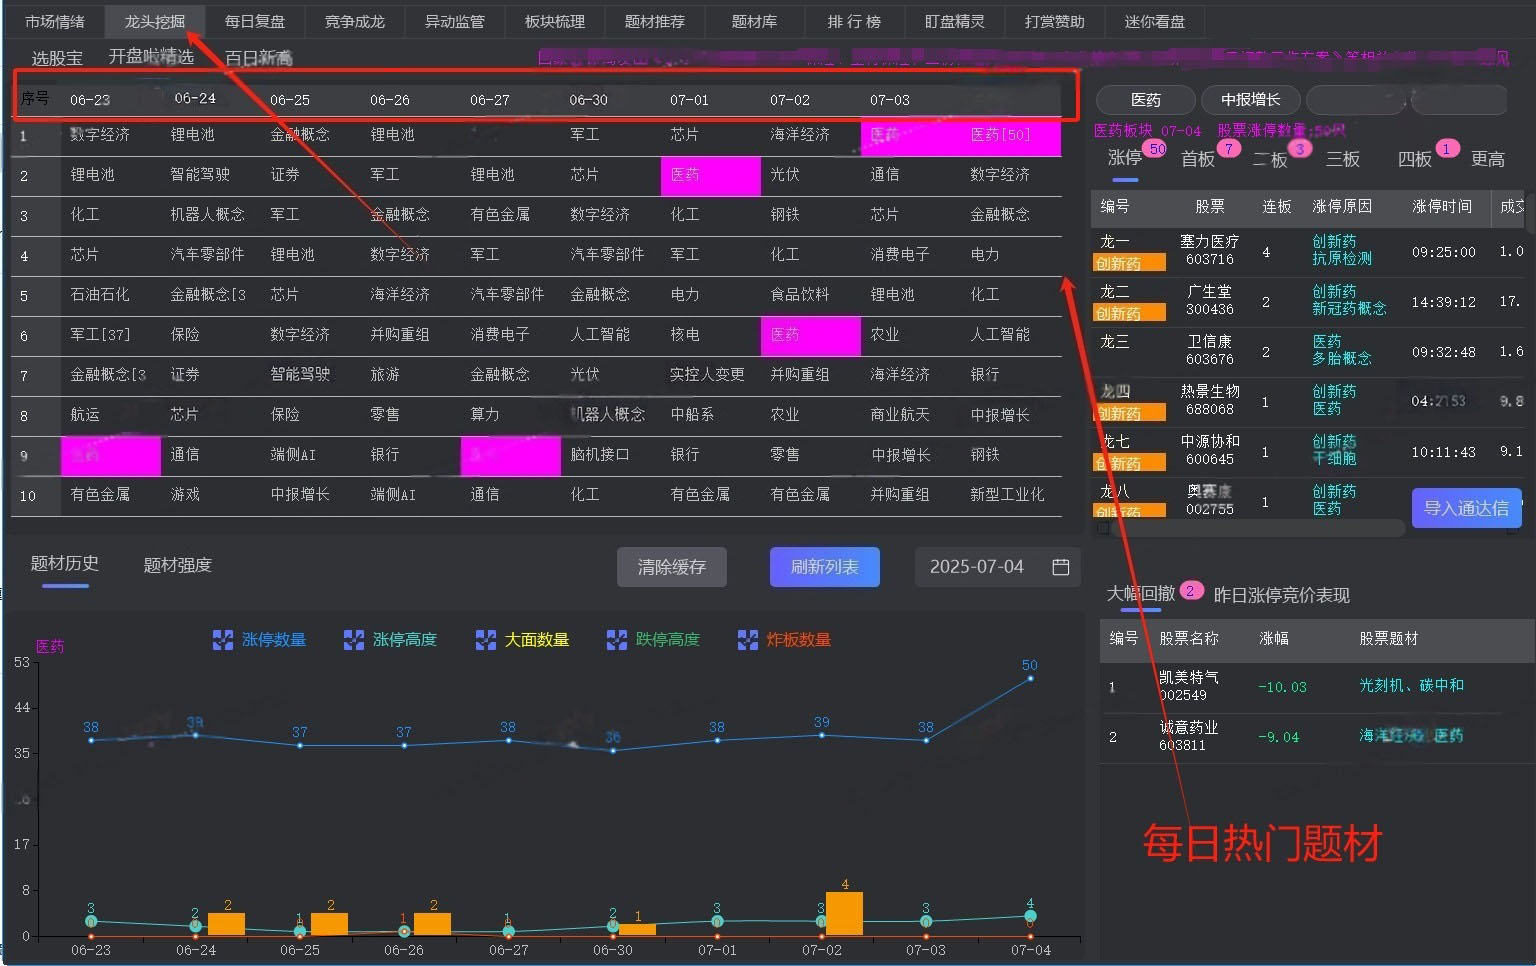Click the 涨停高度 legend icon
1536x966 pixels.
[x=353, y=640]
